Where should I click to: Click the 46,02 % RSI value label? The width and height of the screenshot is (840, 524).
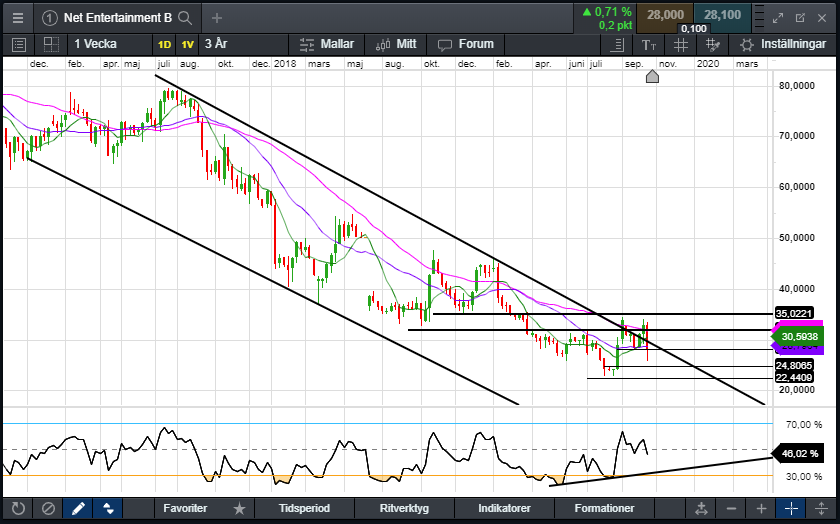(x=799, y=454)
